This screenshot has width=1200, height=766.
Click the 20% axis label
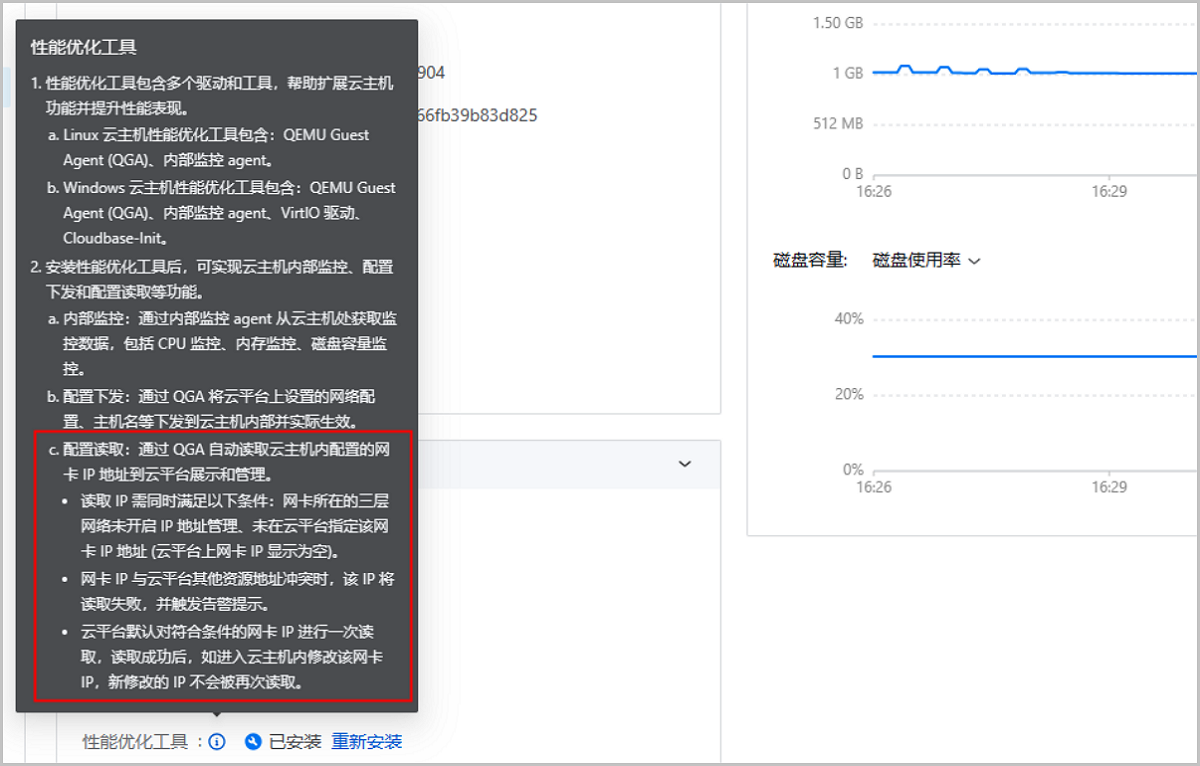click(849, 394)
